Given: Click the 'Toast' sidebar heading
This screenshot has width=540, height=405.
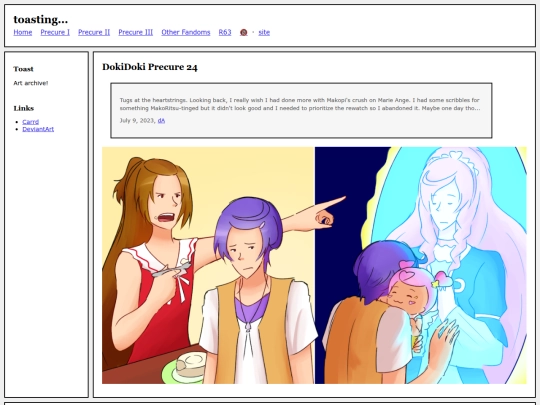Looking at the screenshot, I should 23,69.
